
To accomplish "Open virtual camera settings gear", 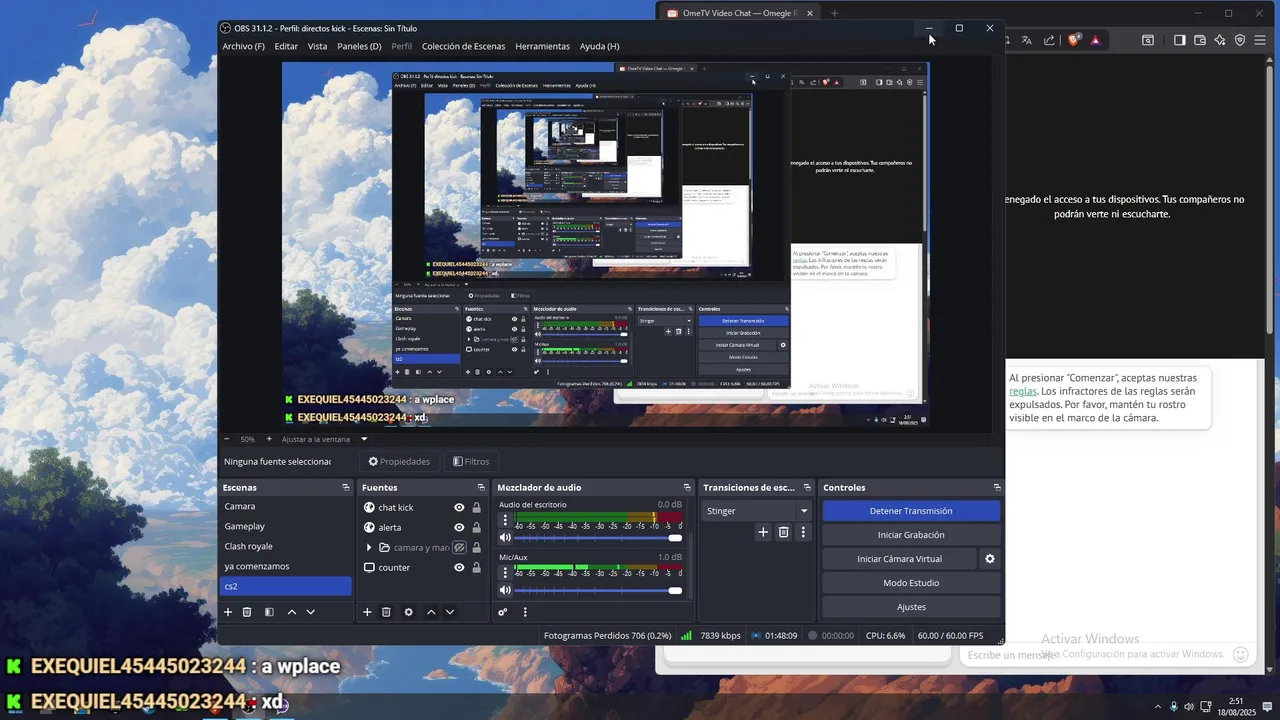I will [x=990, y=559].
